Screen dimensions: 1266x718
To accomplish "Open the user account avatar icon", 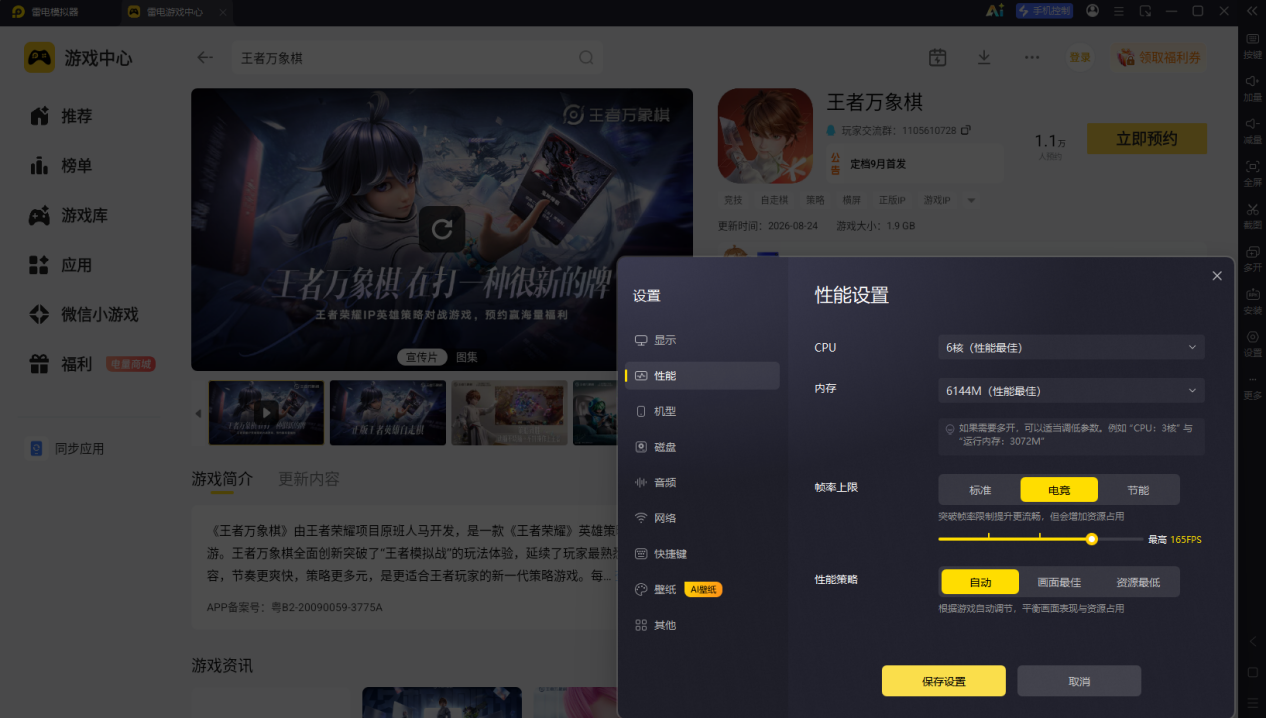I will [x=1092, y=11].
